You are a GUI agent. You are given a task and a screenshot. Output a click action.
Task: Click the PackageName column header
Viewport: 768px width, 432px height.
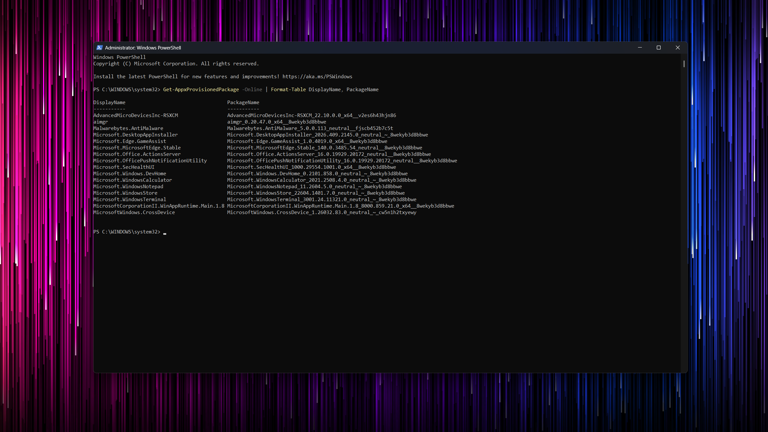tap(243, 102)
